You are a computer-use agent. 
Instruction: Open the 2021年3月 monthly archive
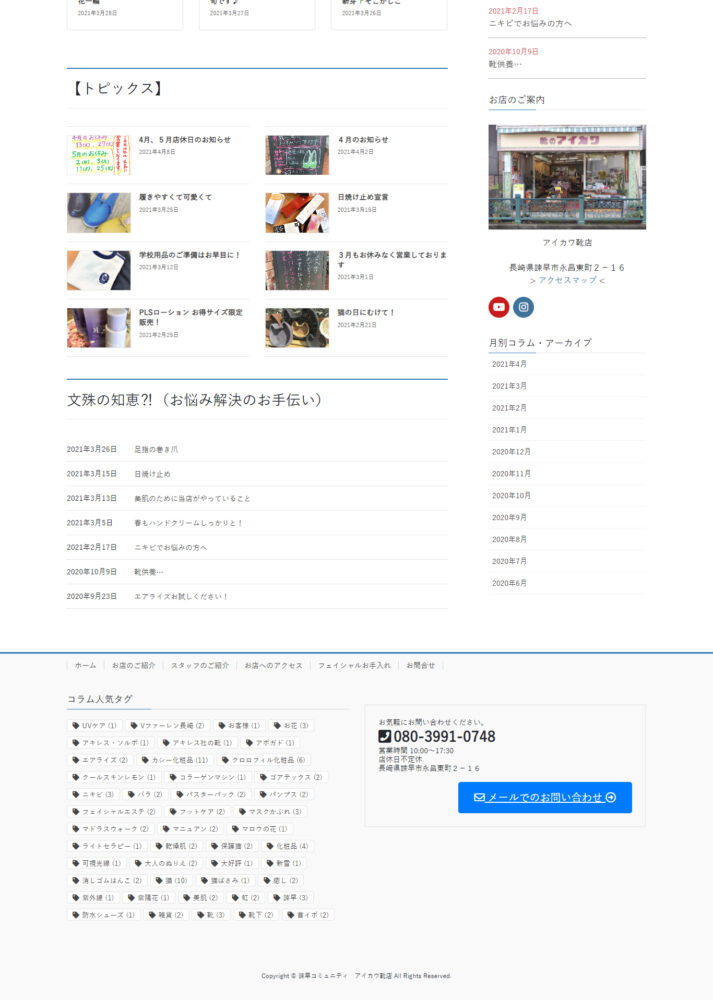click(509, 386)
